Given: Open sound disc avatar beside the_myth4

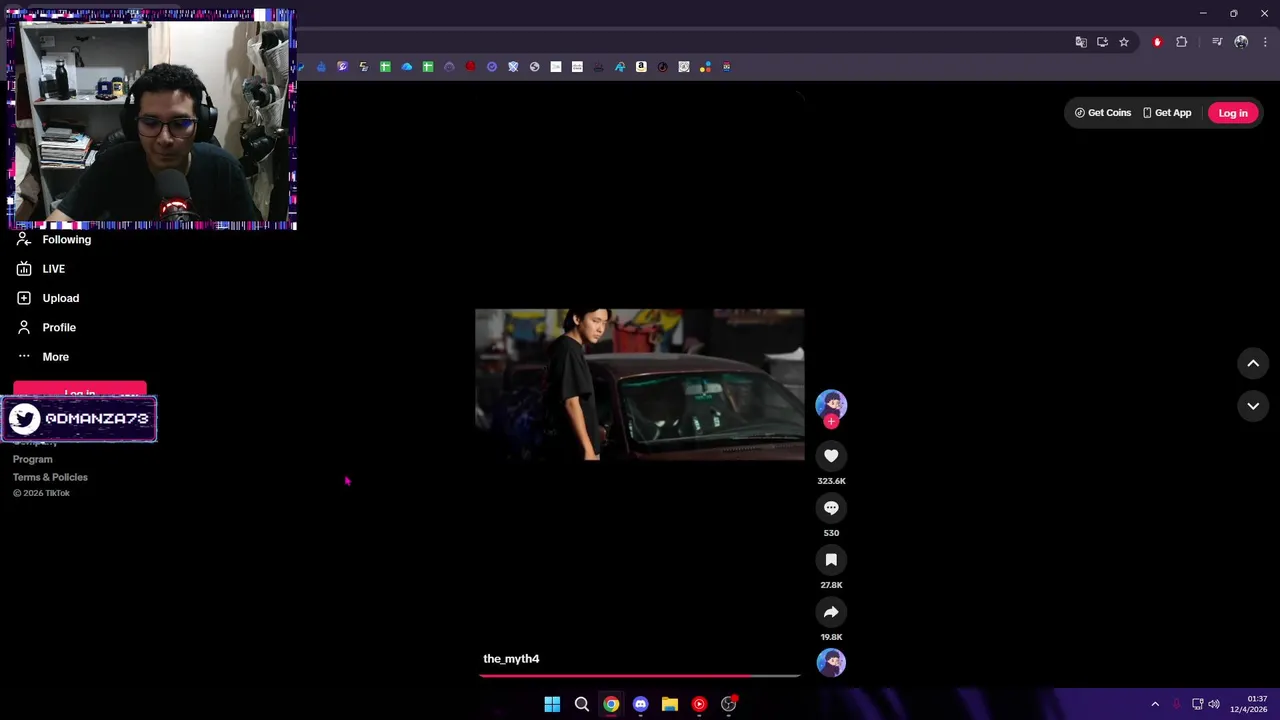Looking at the screenshot, I should coord(831,662).
